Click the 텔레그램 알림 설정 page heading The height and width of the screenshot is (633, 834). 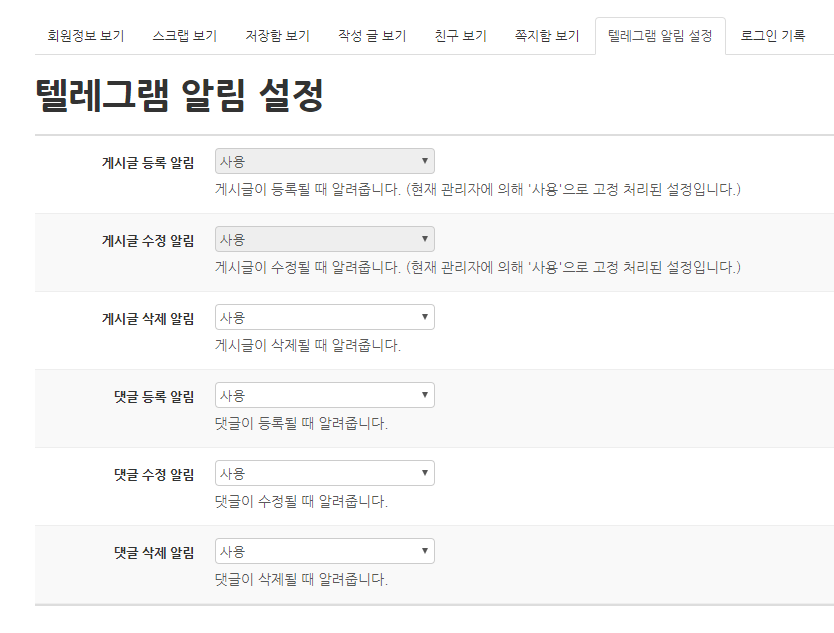179,95
